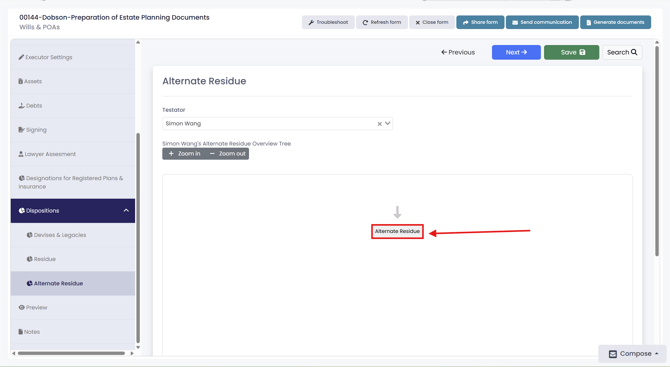Save the Alternate Residue form
Viewport: 670px width, 367px height.
[571, 52]
